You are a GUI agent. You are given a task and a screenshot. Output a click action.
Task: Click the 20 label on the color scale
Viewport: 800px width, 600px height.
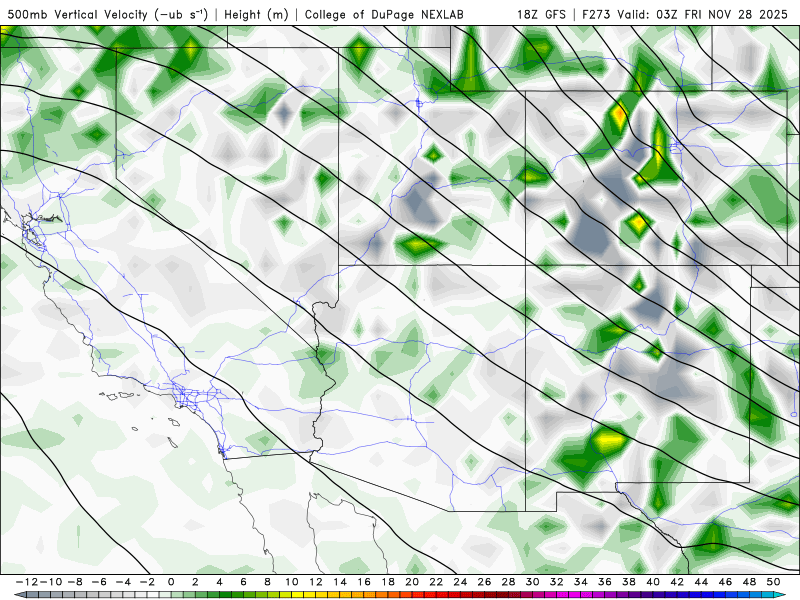412,582
